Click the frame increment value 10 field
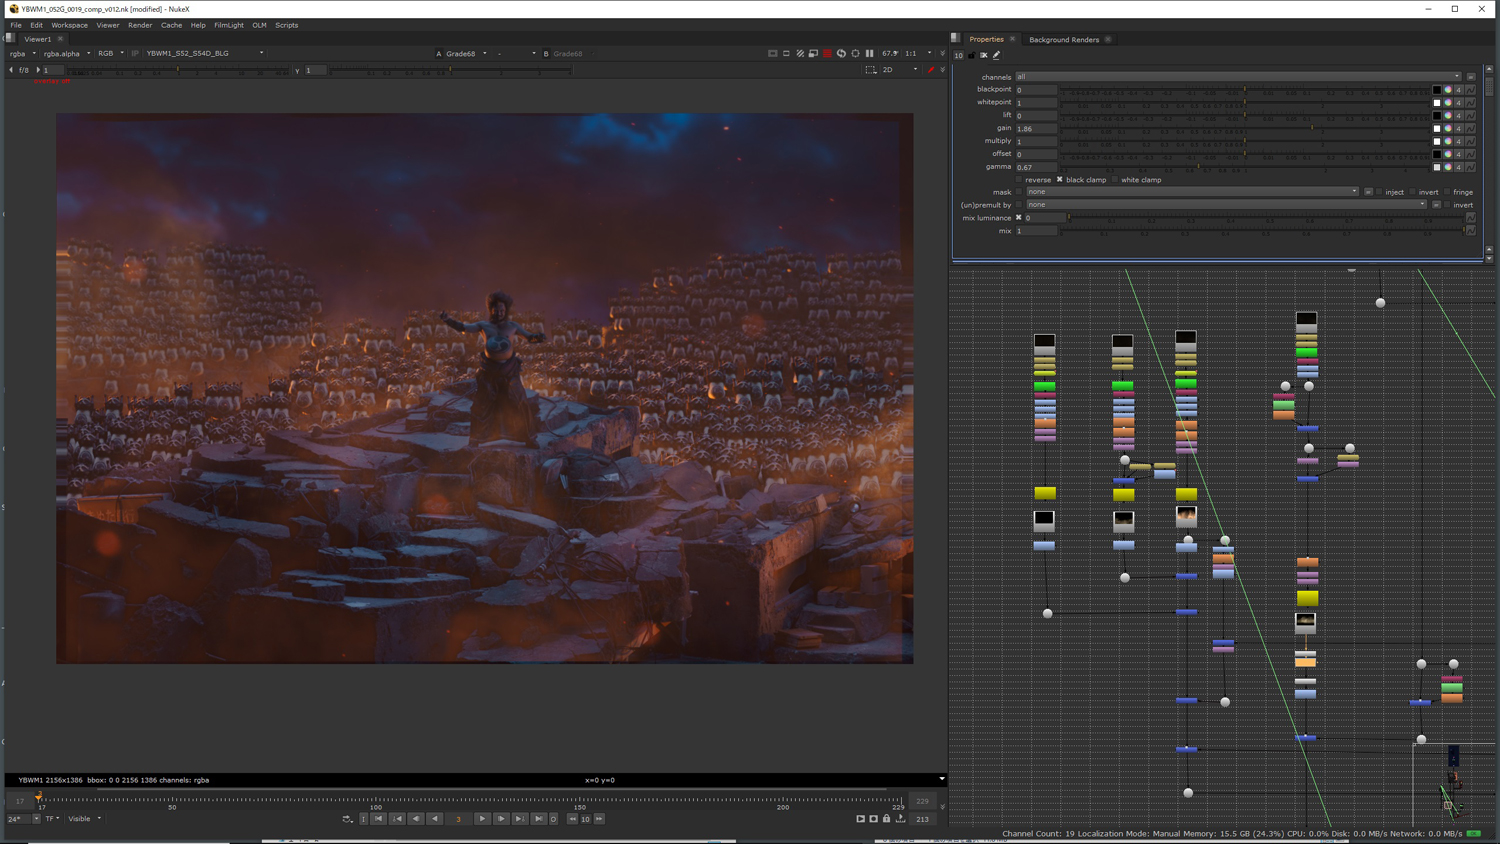1500x844 pixels. [x=586, y=819]
